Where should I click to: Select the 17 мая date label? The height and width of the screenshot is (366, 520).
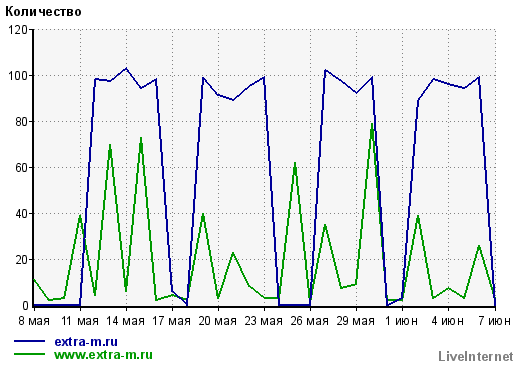172,321
